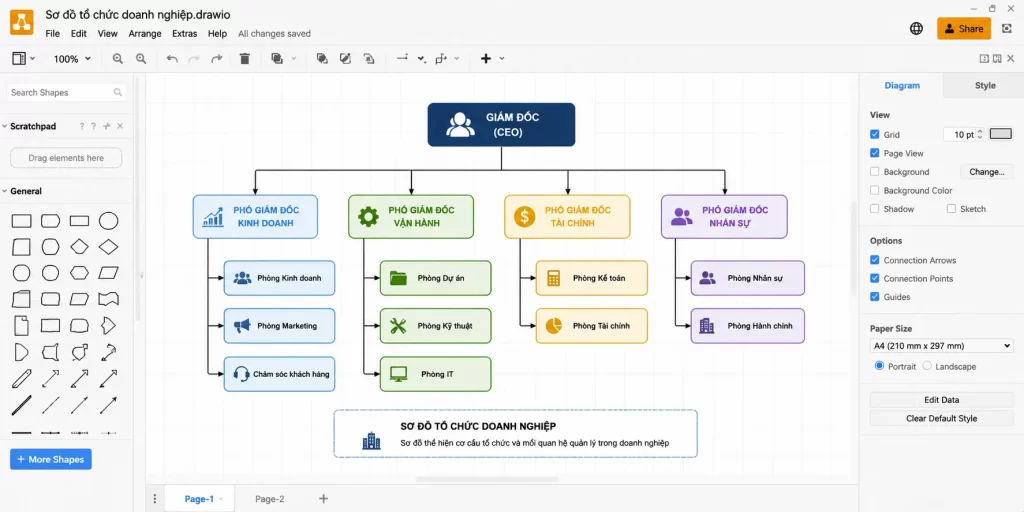
Task: Add a new page with plus button
Action: (x=323, y=499)
